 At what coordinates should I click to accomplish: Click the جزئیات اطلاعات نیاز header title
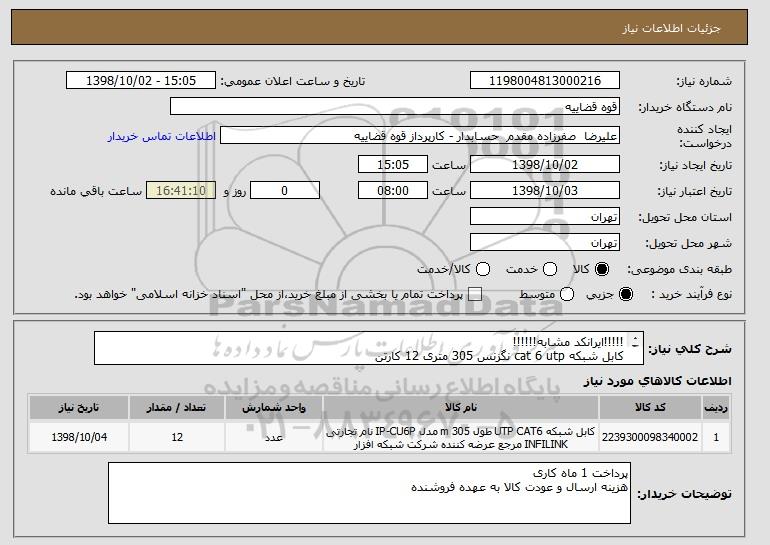(671, 28)
